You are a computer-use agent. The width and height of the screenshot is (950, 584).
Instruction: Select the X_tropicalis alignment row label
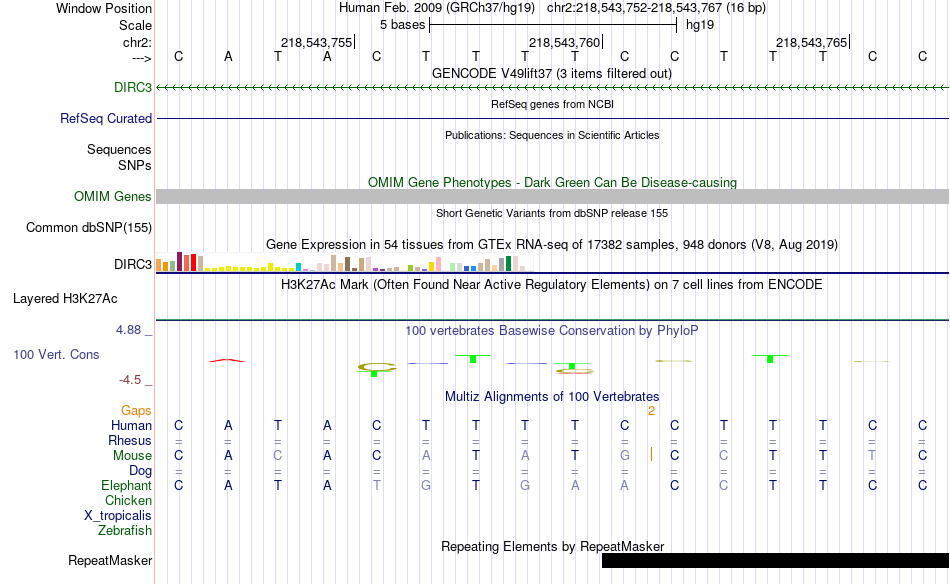pos(118,516)
